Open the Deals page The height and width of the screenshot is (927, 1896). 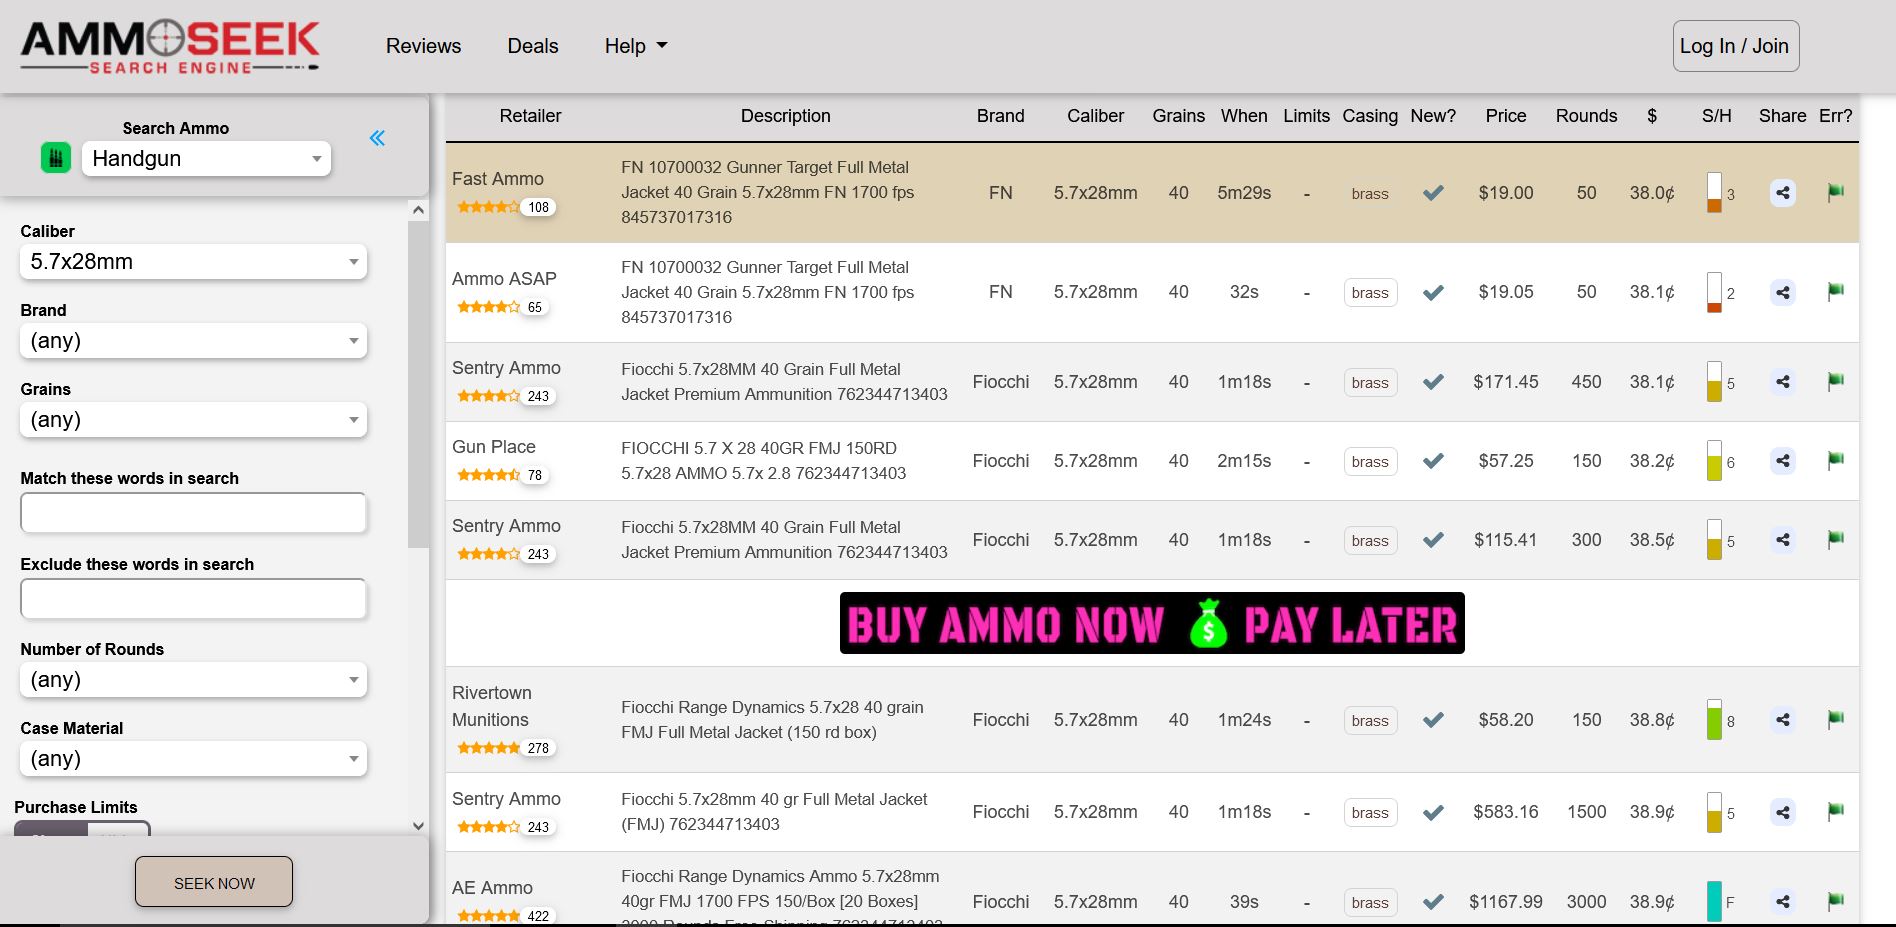coord(533,46)
